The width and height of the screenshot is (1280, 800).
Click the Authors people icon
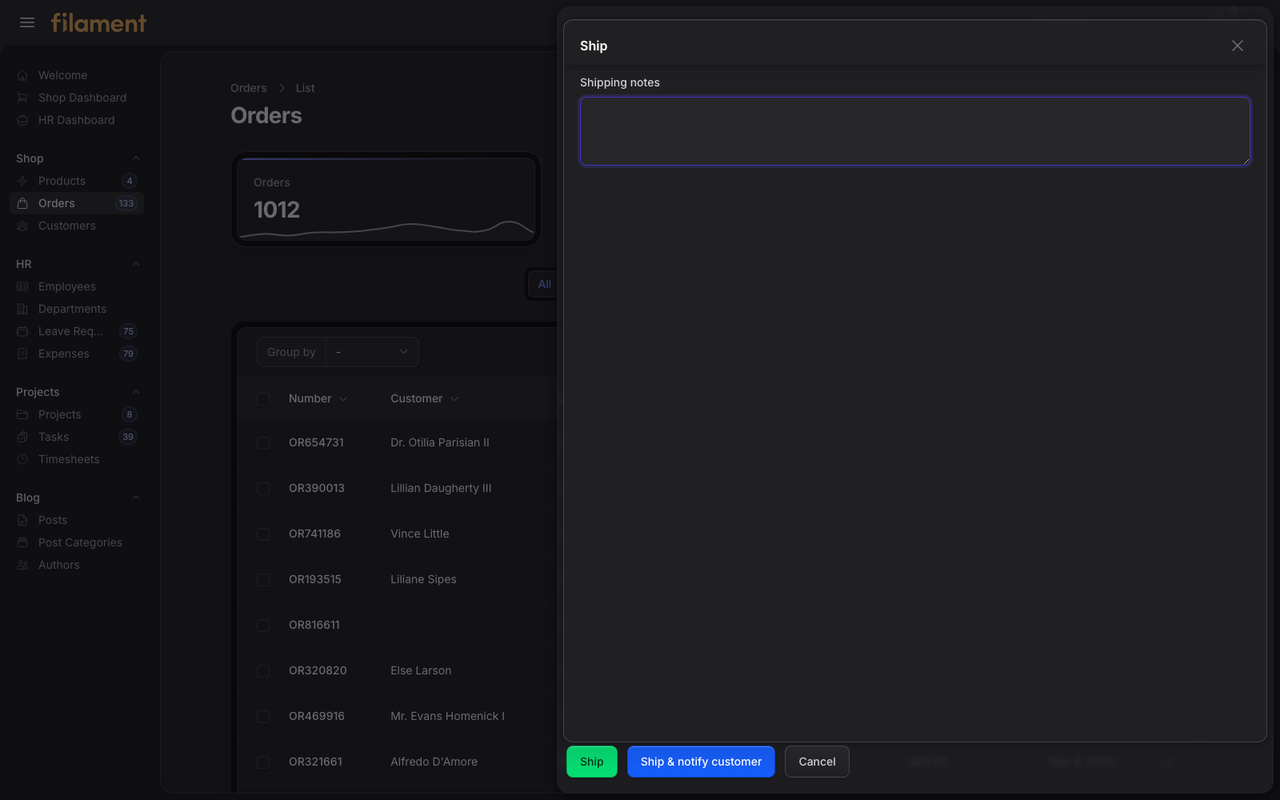23,565
